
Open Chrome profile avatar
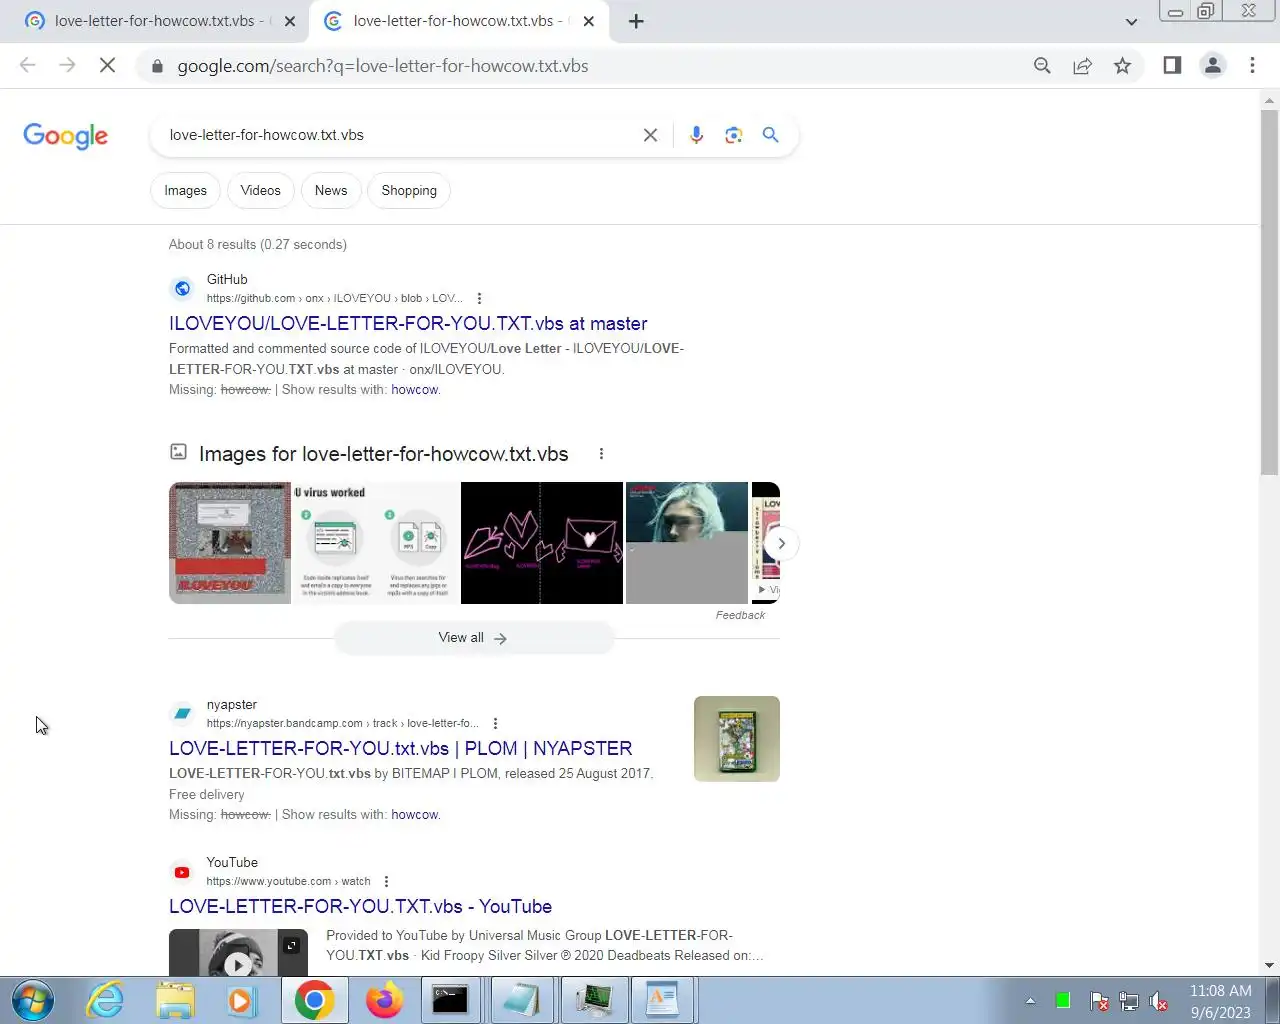point(1212,66)
